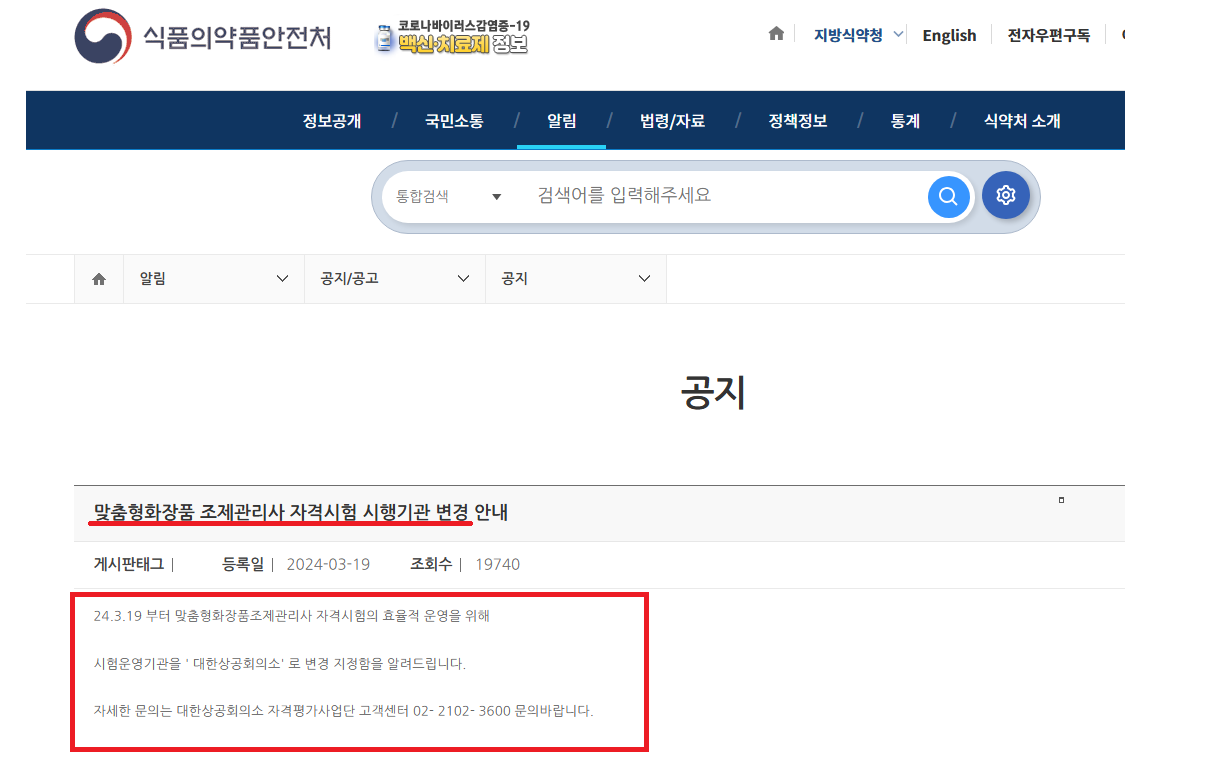Select the line mentioning 대한상공회의소 로 변경 지정함
This screenshot has height=776, width=1228.
(x=279, y=664)
